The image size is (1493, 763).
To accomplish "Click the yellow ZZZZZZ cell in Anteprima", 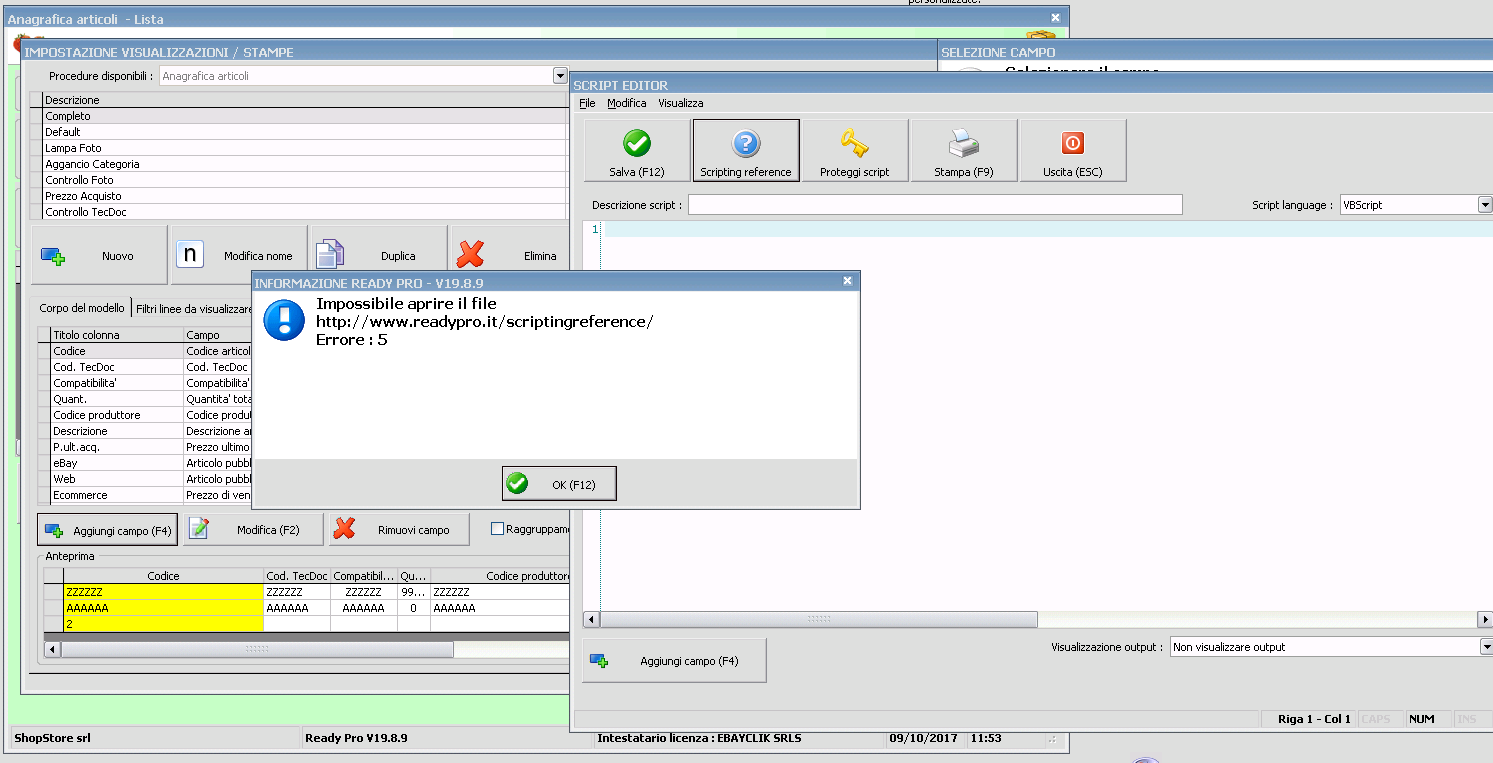I will [163, 592].
